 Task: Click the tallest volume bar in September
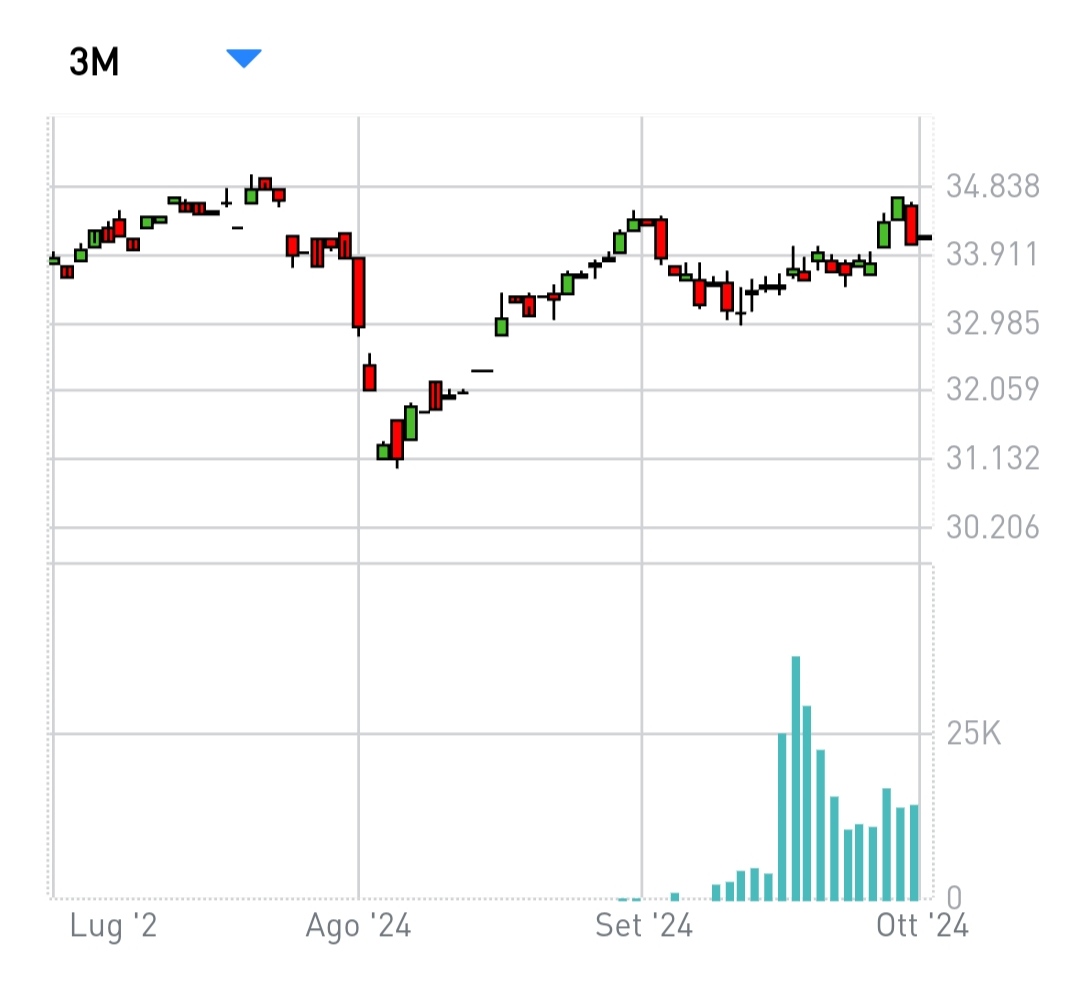click(x=796, y=778)
